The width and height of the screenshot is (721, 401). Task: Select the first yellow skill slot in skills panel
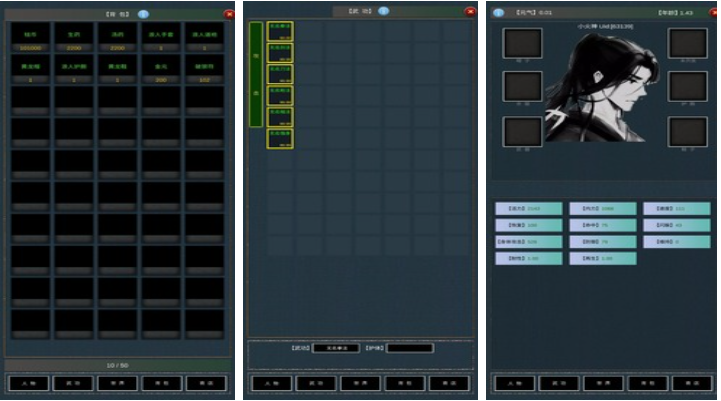[280, 31]
